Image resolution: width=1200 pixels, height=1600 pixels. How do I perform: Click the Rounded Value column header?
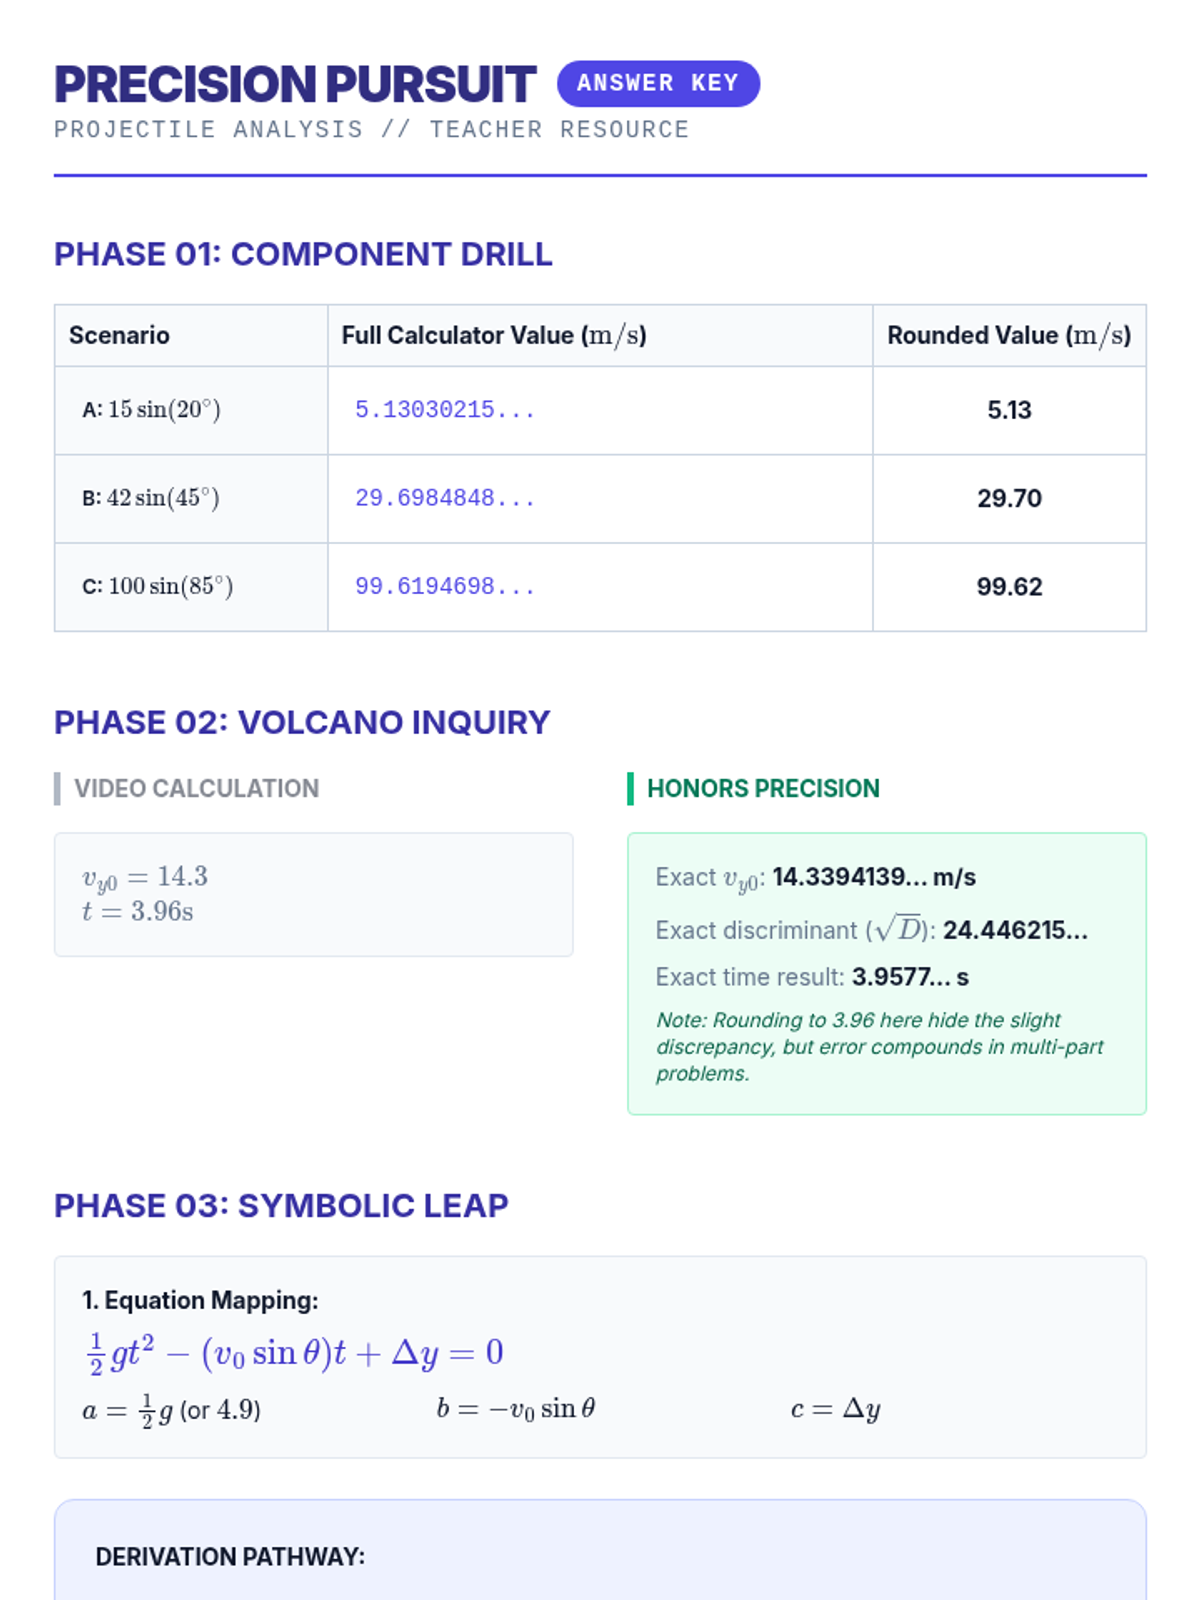(1008, 335)
